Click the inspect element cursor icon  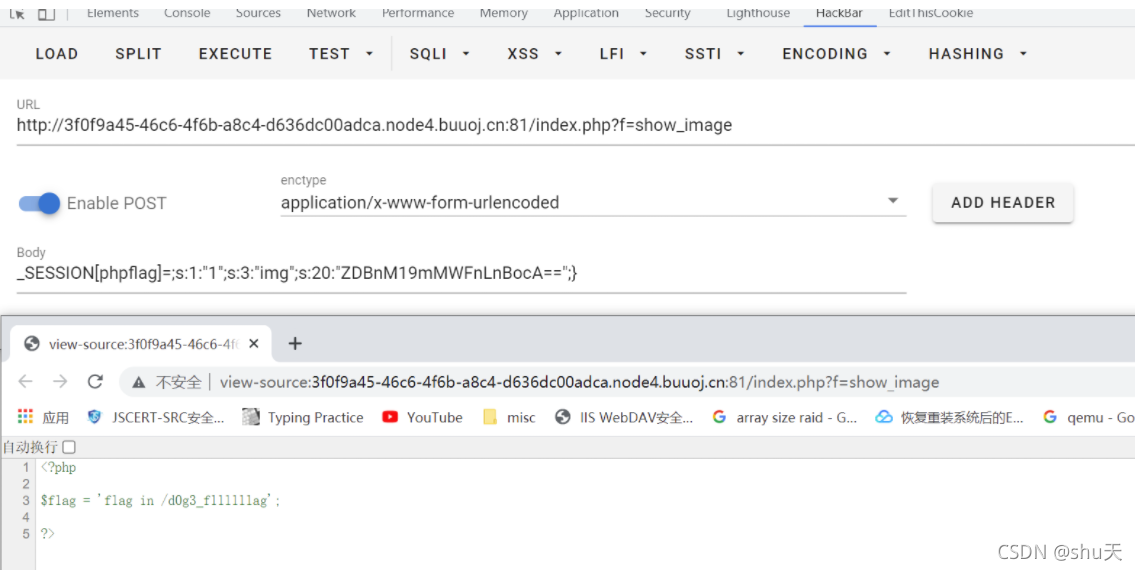click(17, 13)
